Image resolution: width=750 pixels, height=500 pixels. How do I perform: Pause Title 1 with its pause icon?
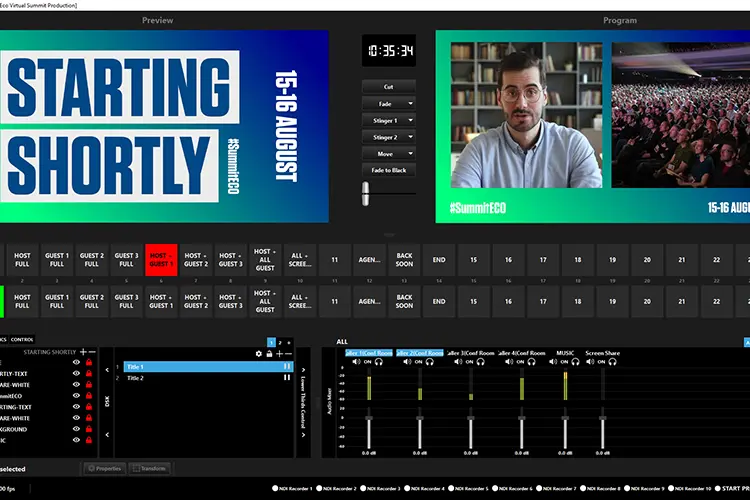(287, 367)
